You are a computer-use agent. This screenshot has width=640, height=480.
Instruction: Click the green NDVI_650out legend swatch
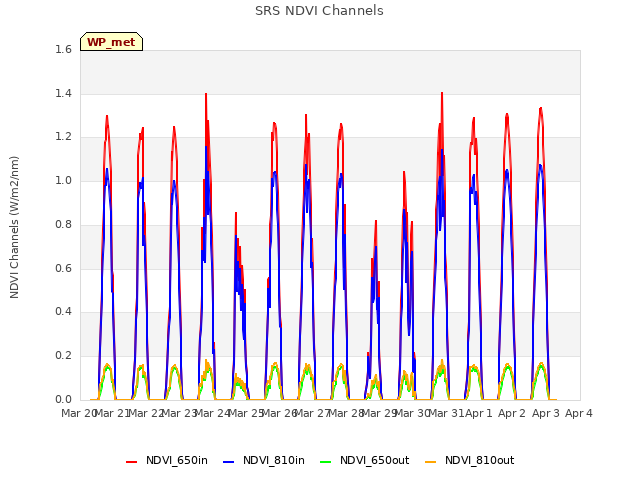click(325, 461)
